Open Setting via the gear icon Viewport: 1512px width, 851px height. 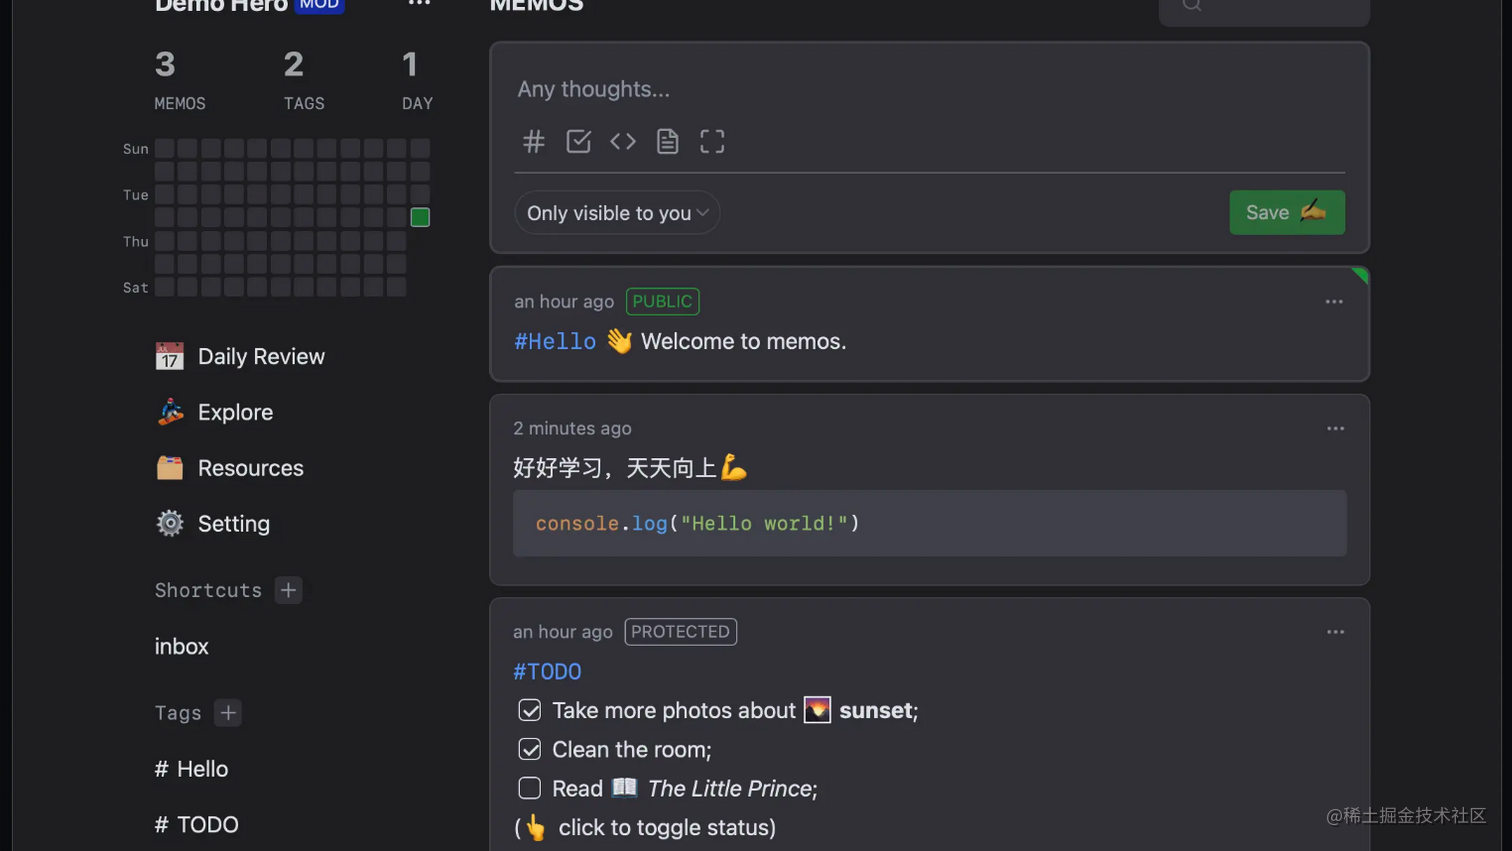pos(234,523)
